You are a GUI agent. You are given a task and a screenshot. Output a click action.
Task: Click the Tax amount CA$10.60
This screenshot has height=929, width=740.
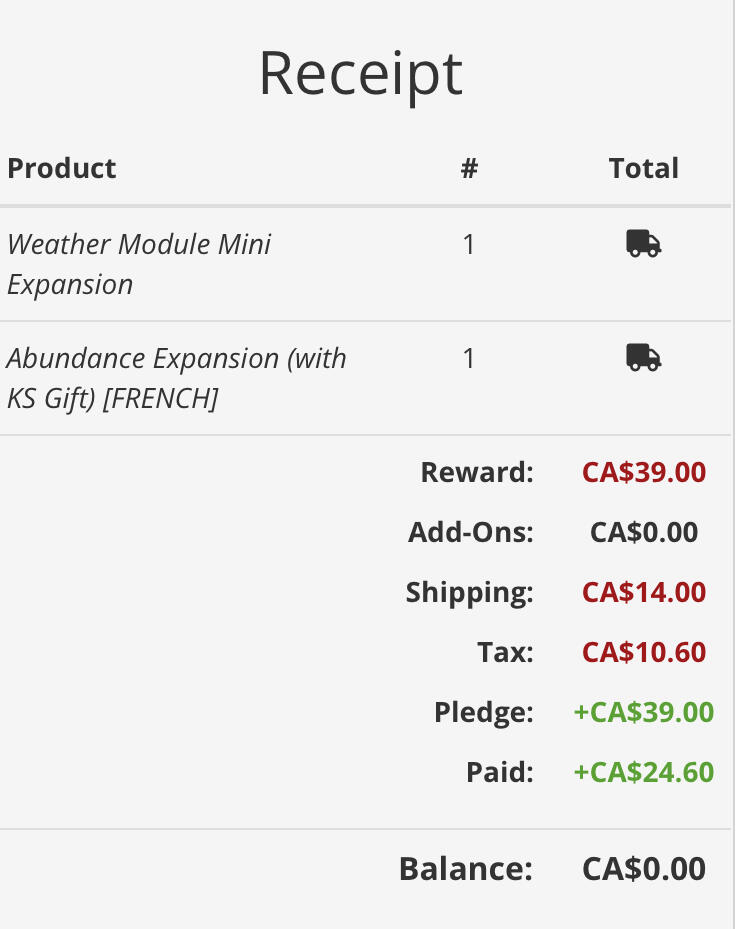644,652
